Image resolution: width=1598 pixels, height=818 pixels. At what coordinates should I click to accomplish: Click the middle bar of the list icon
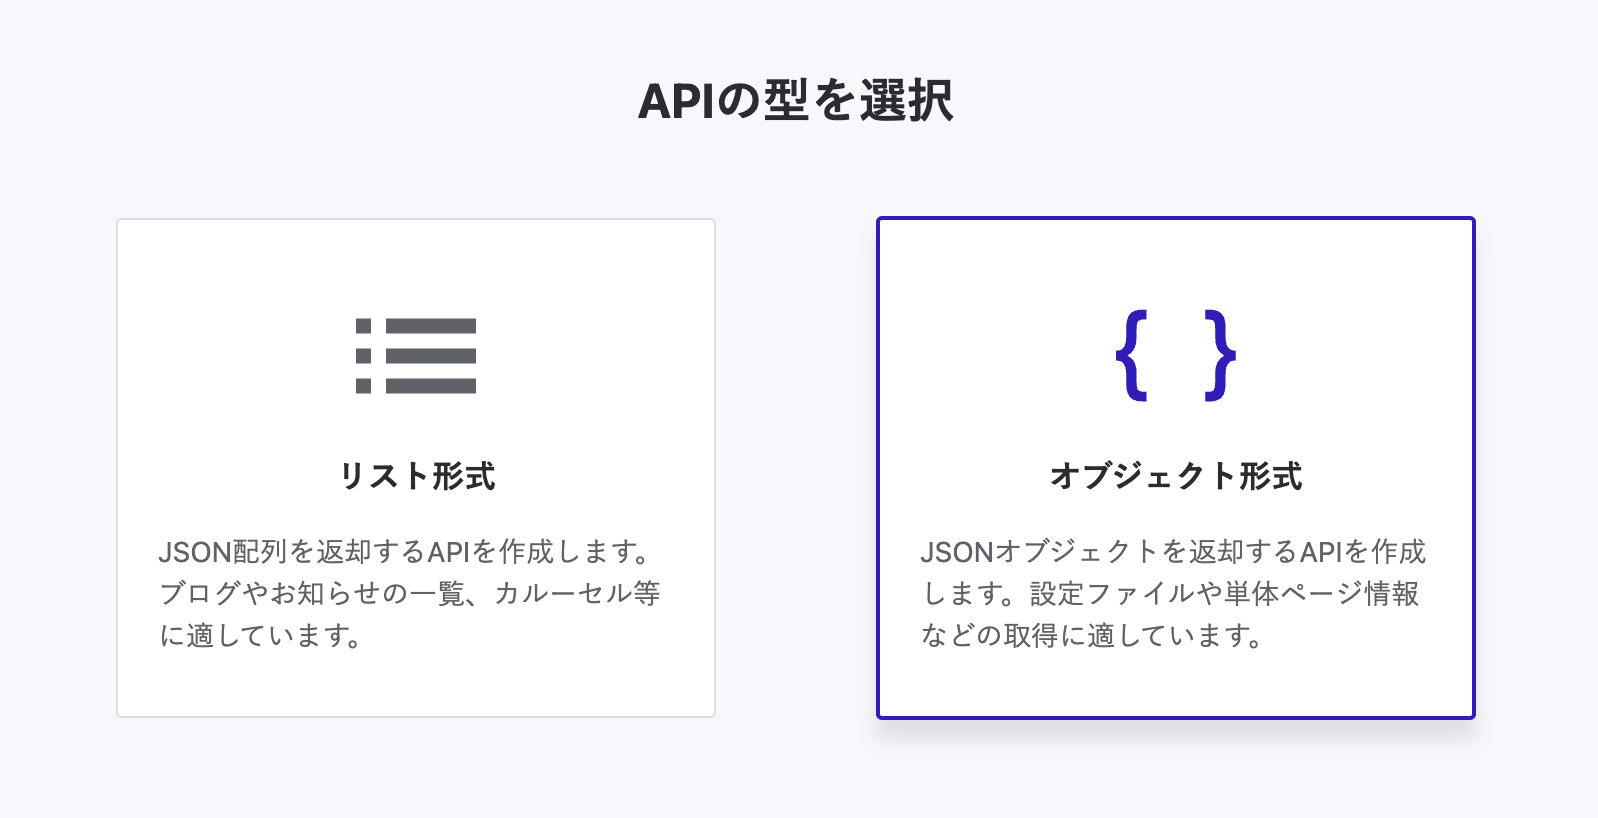click(x=431, y=356)
